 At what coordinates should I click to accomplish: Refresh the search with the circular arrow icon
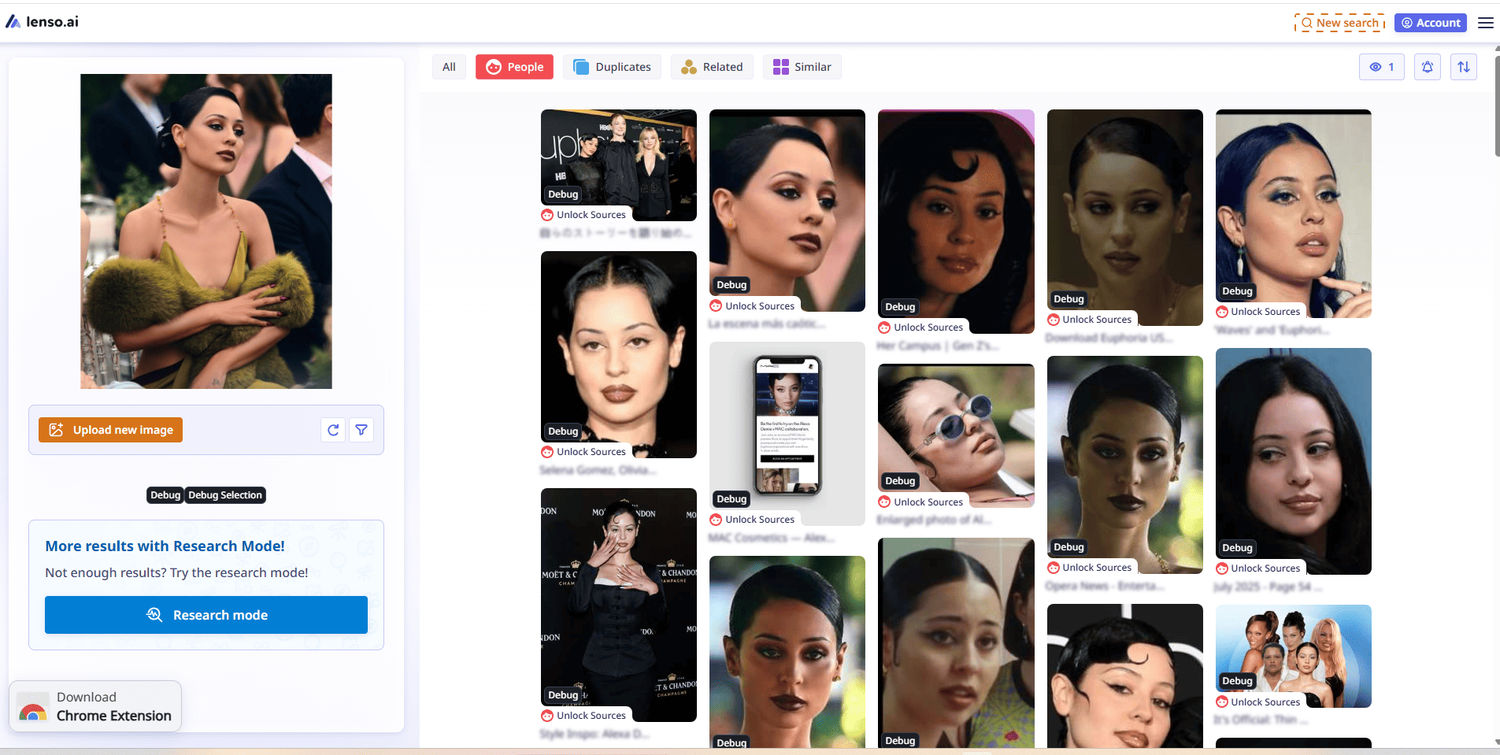point(332,429)
